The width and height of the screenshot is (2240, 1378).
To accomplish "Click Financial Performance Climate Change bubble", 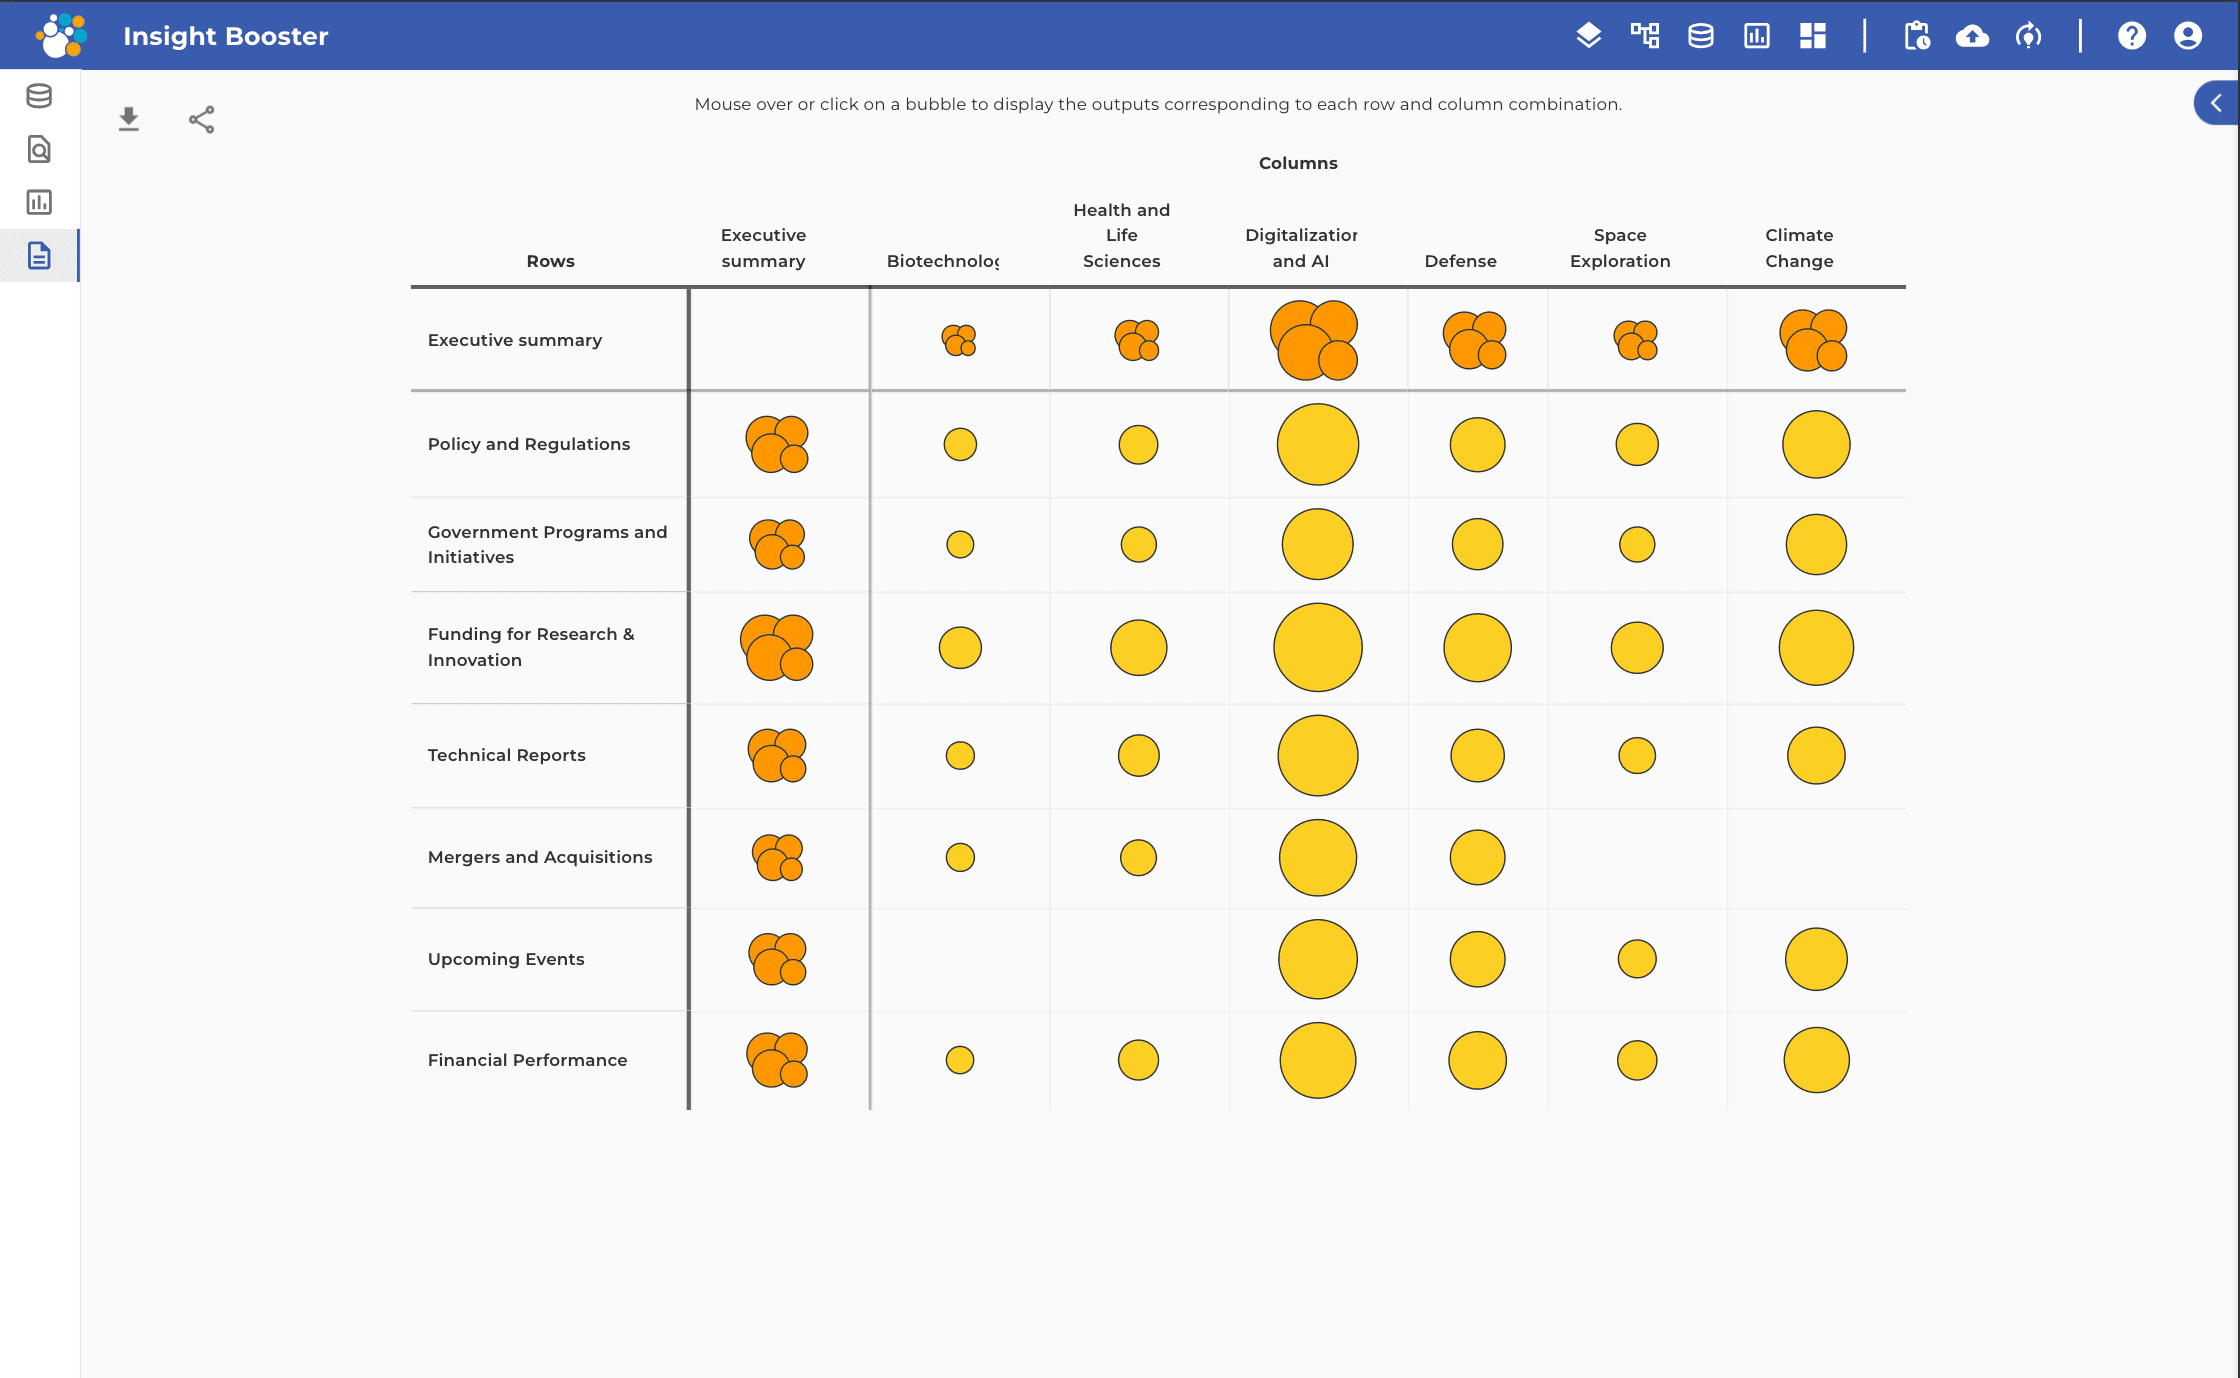I will point(1816,1060).
